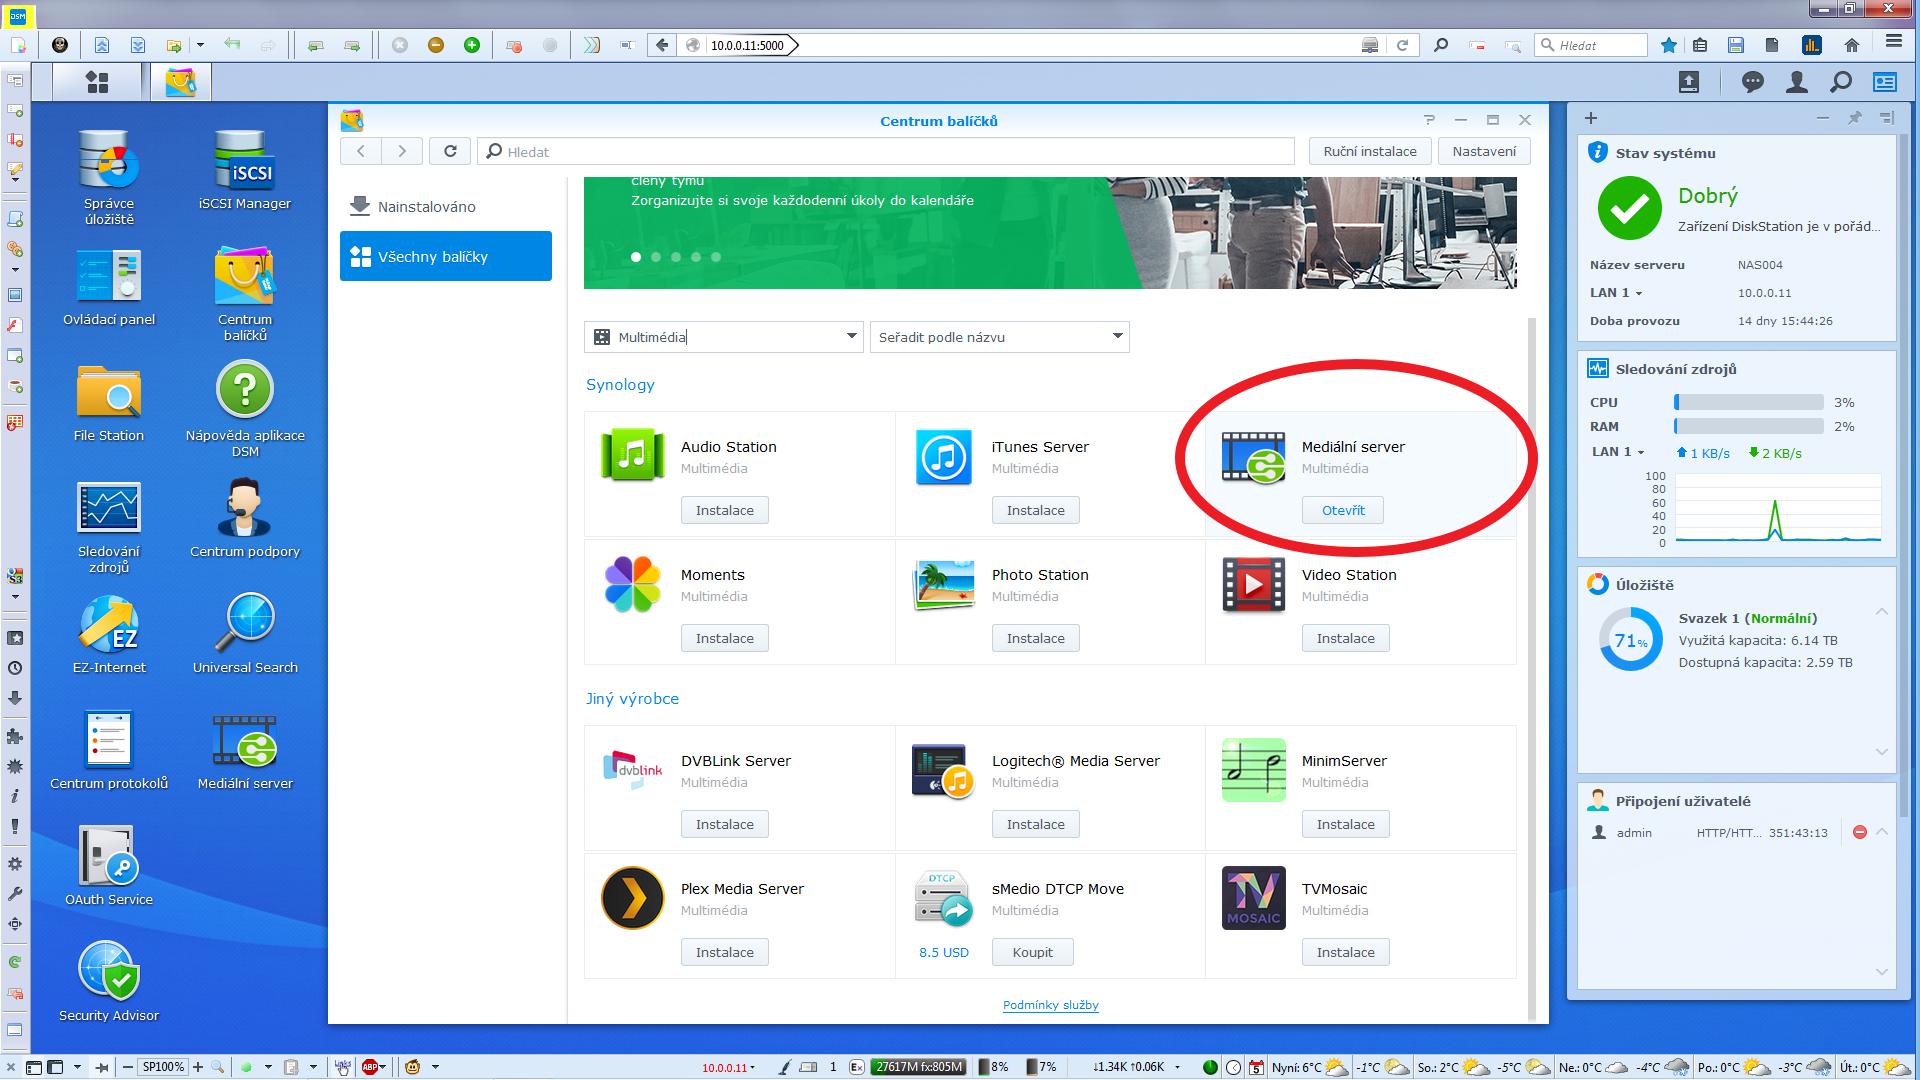Bookmark page with browser star icon
The width and height of the screenshot is (1920, 1080).
[x=1669, y=45]
